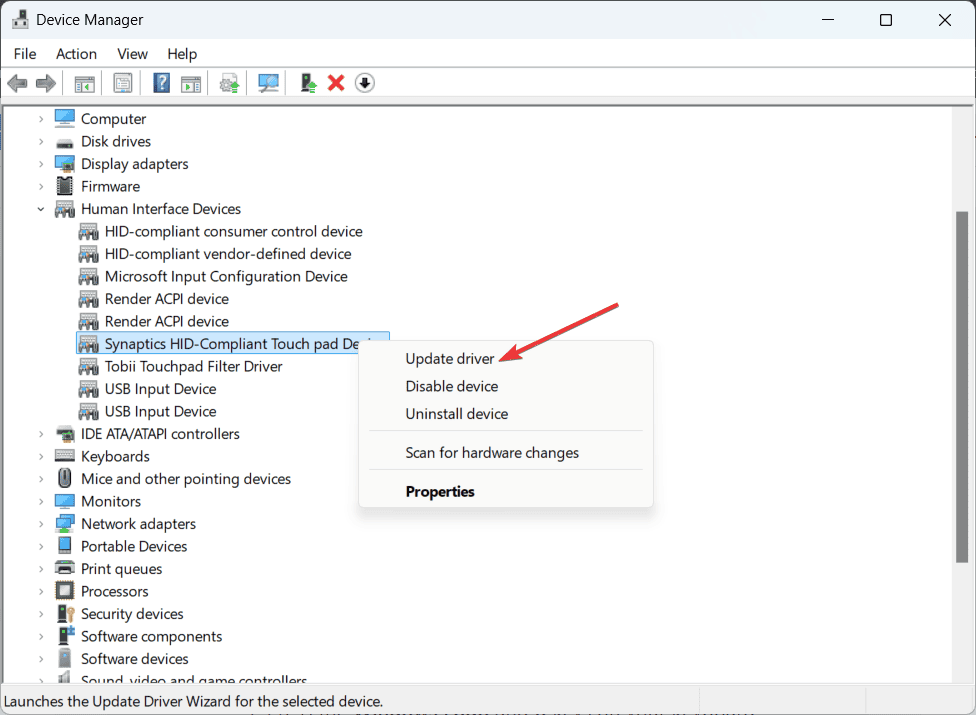Click the Help question mark toolbar icon
The width and height of the screenshot is (976, 715).
(x=161, y=83)
